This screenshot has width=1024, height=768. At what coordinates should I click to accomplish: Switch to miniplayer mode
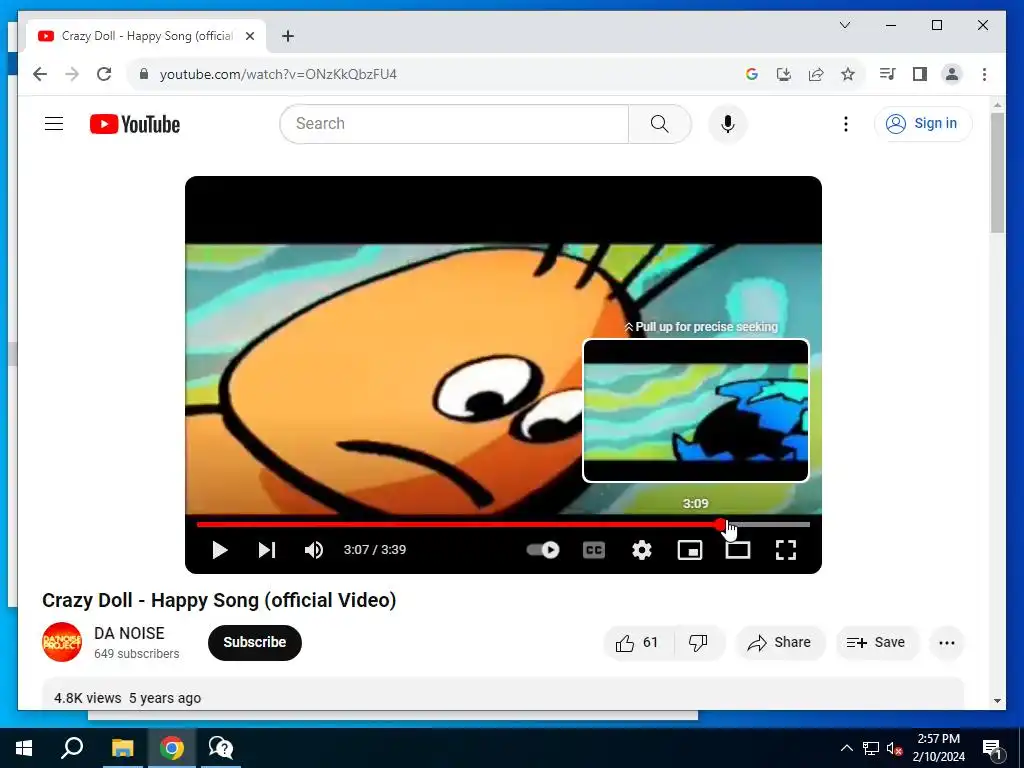coord(690,550)
